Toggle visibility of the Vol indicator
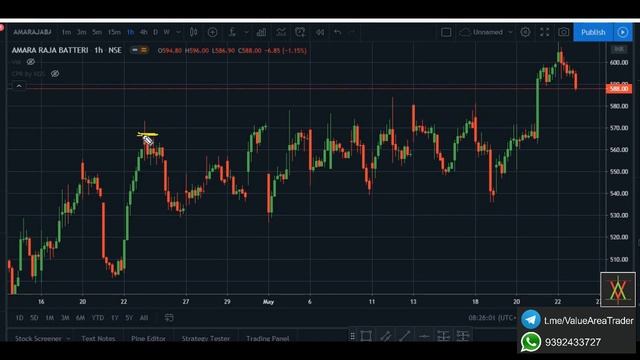The image size is (640, 360). click(31, 62)
